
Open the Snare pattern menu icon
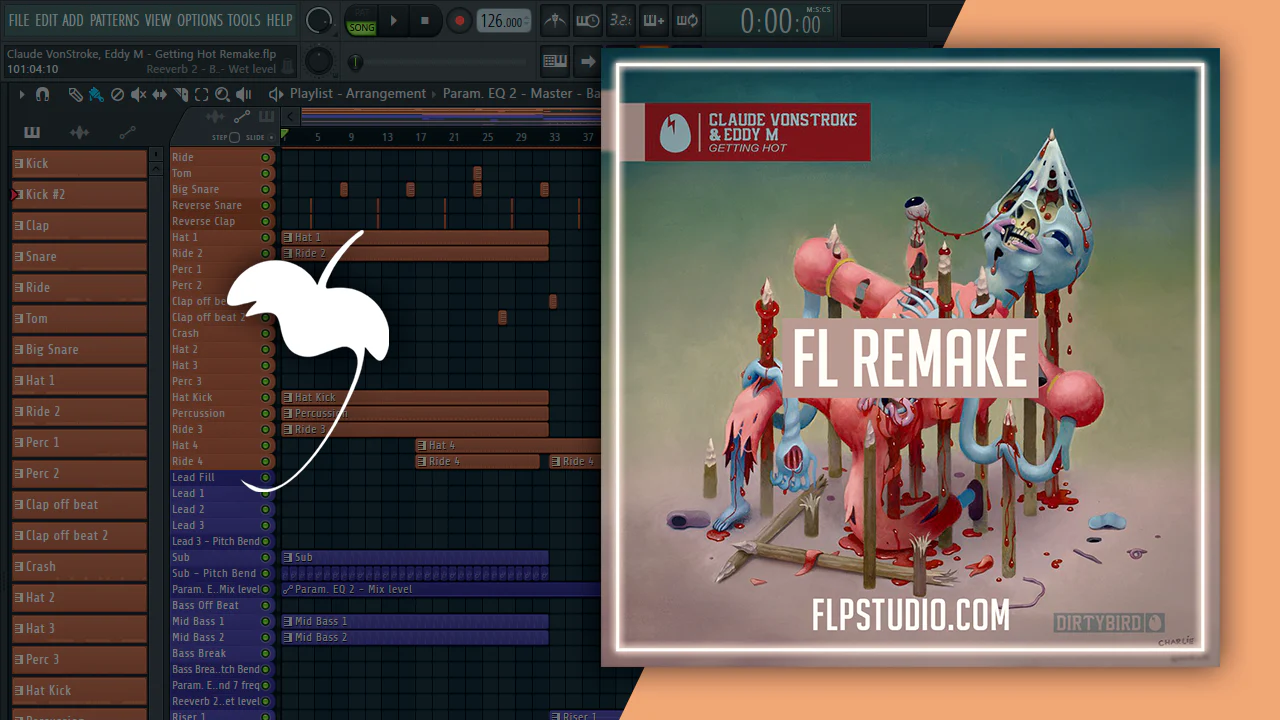tap(19, 256)
